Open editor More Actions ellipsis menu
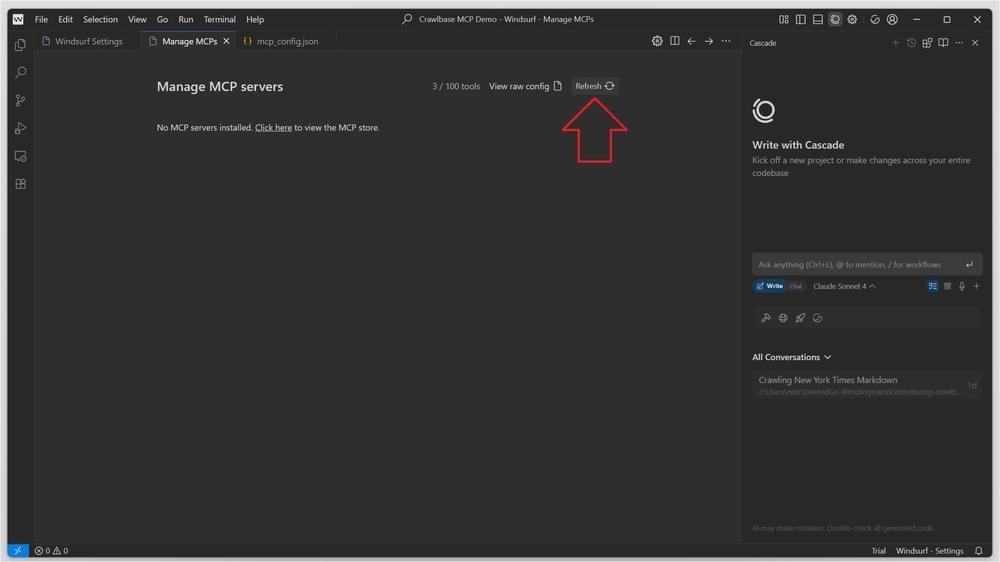Image resolution: width=1000 pixels, height=562 pixels. [x=726, y=41]
